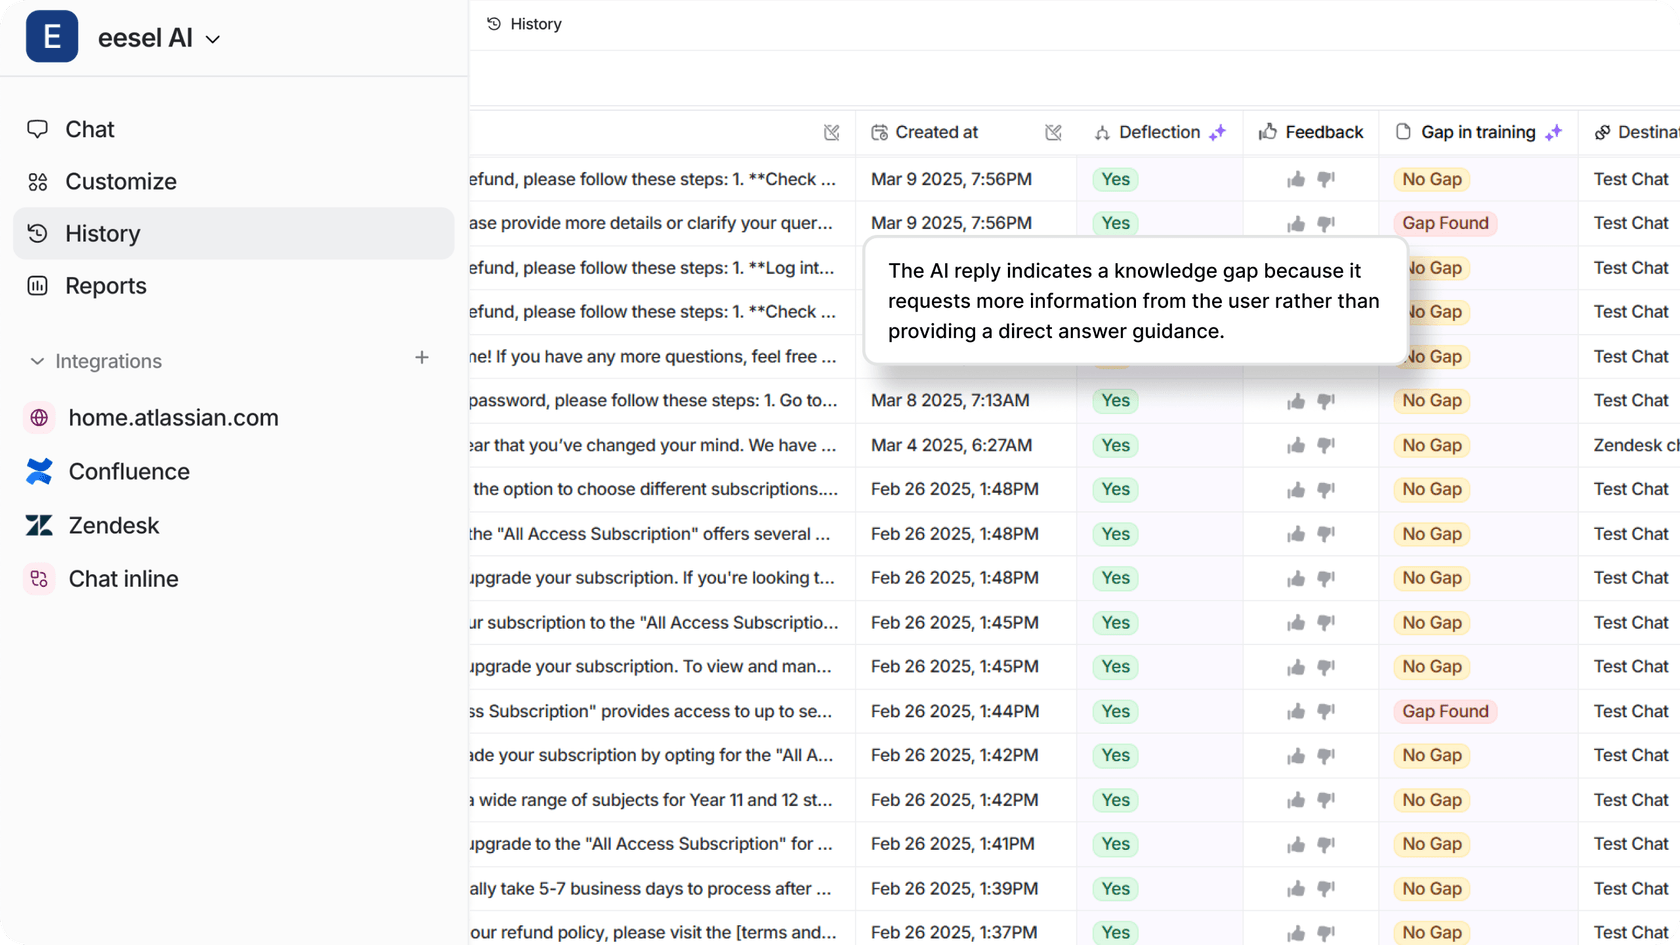Viewport: 1680px width, 945px height.
Task: Thumbs down the Mar 8 7:13AM row
Action: click(x=1326, y=401)
